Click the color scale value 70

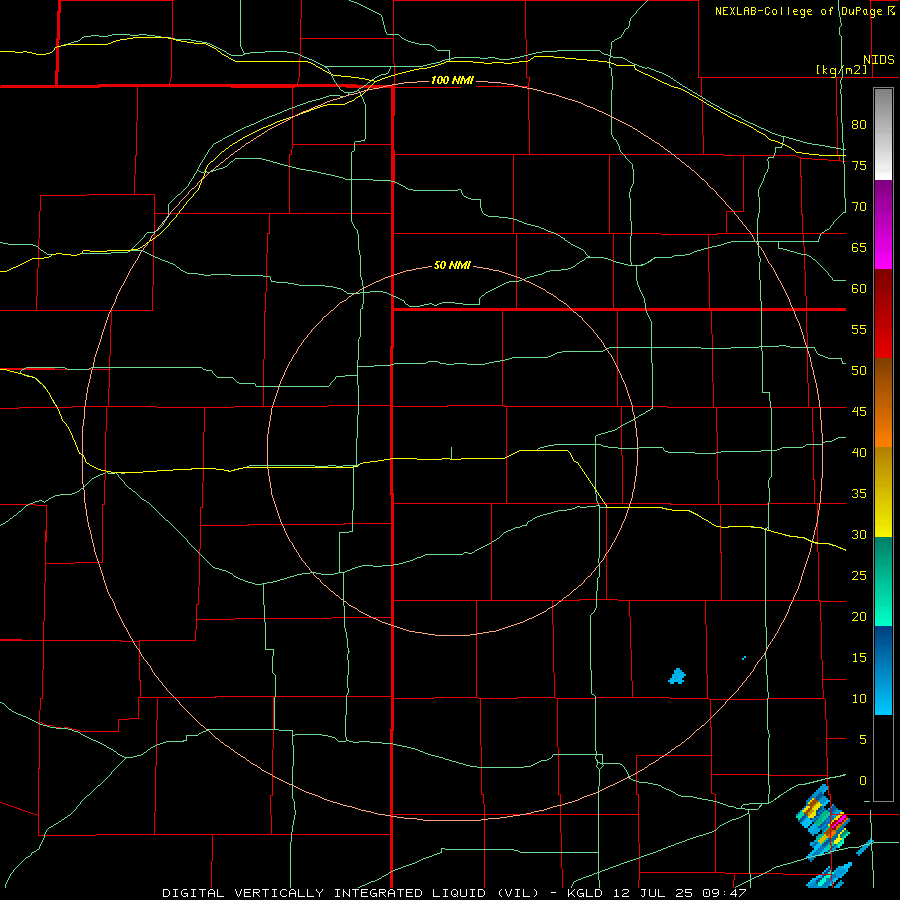coord(859,207)
